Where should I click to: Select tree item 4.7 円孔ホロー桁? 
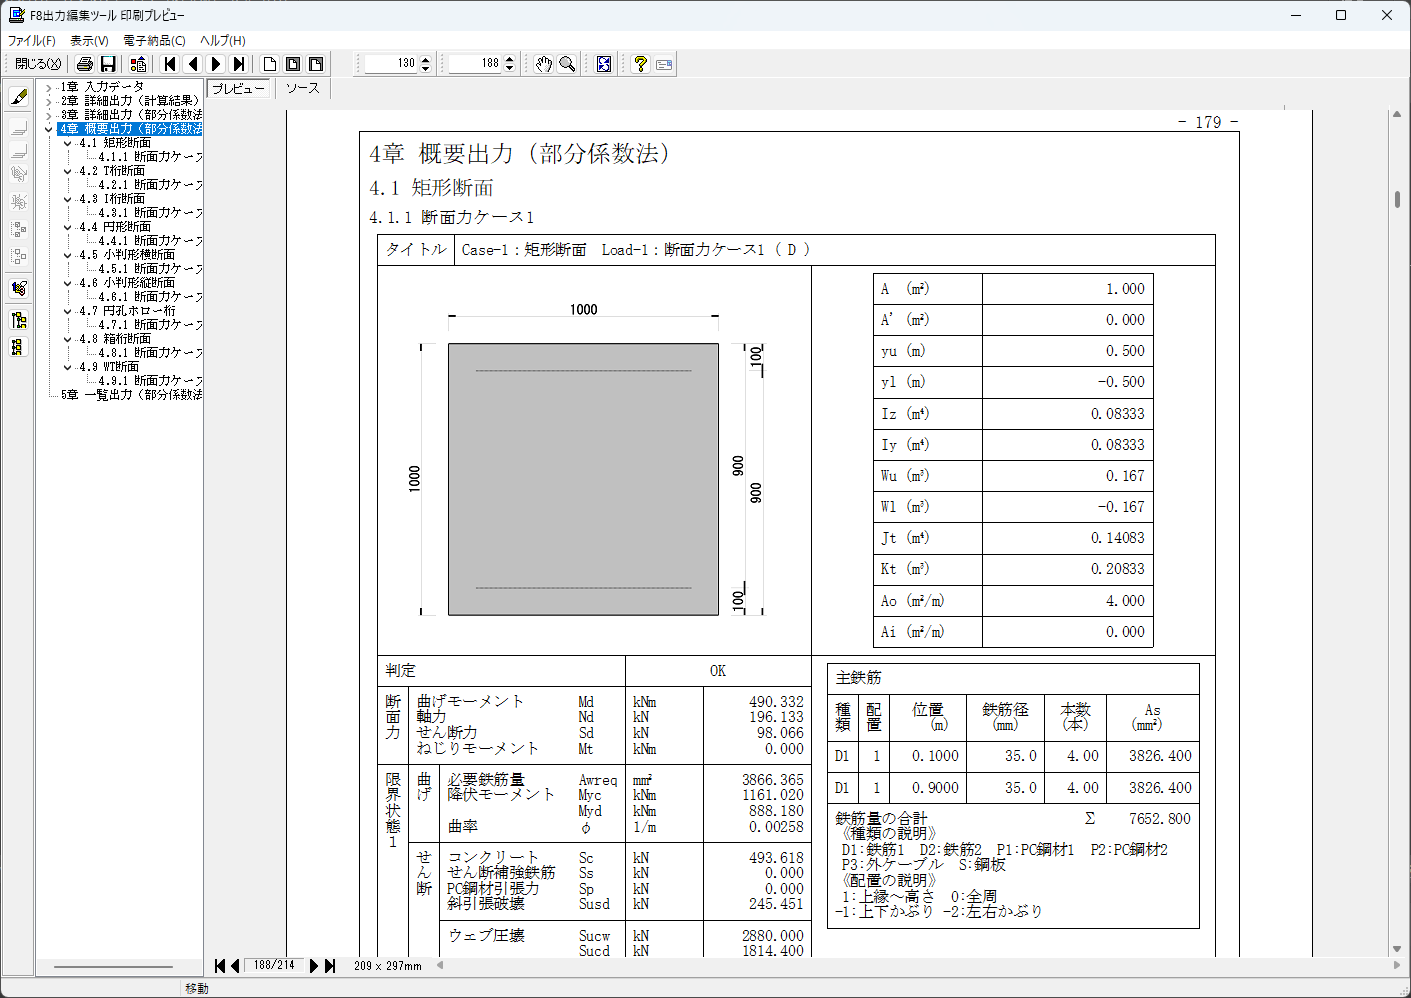pos(127,311)
